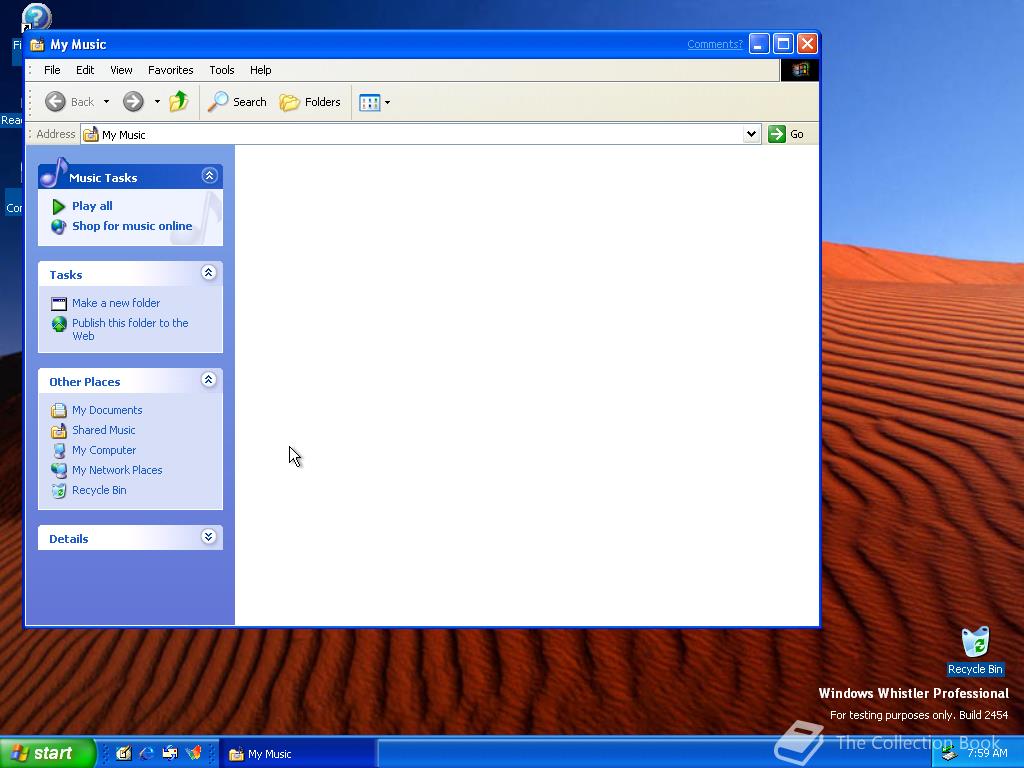Click the My Documents folder icon
Viewport: 1024px width, 768px height.
(59, 410)
